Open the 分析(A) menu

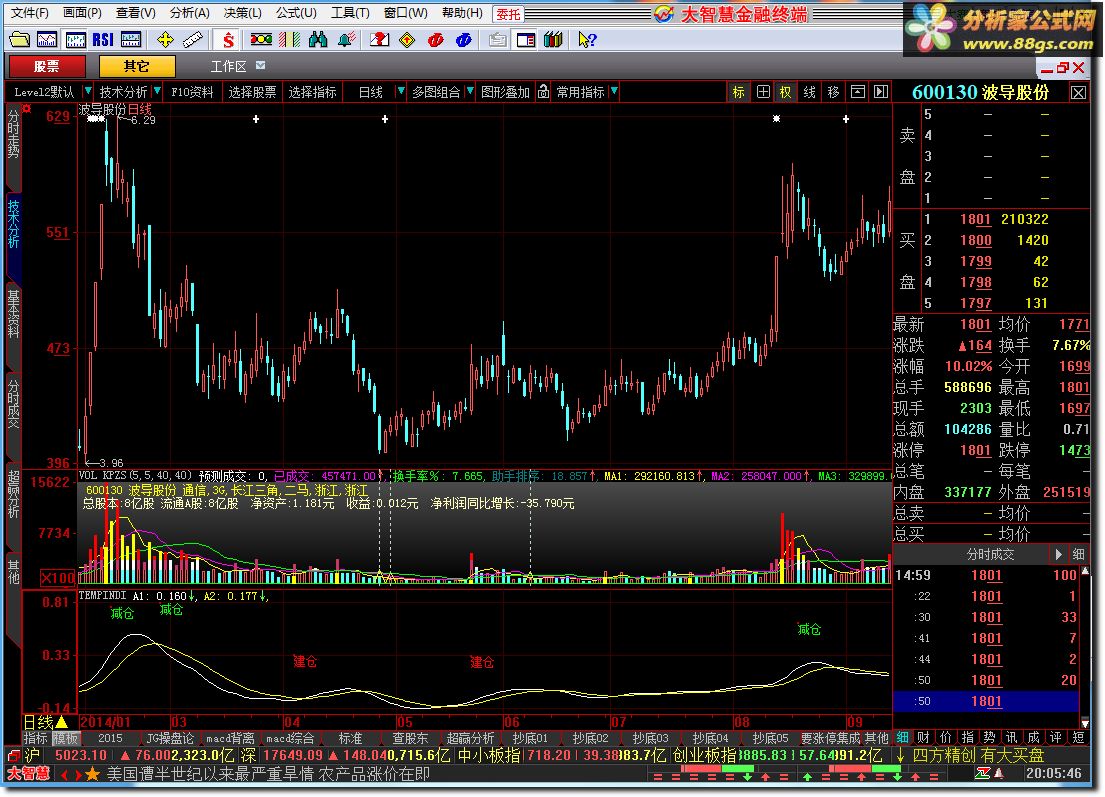coord(190,13)
